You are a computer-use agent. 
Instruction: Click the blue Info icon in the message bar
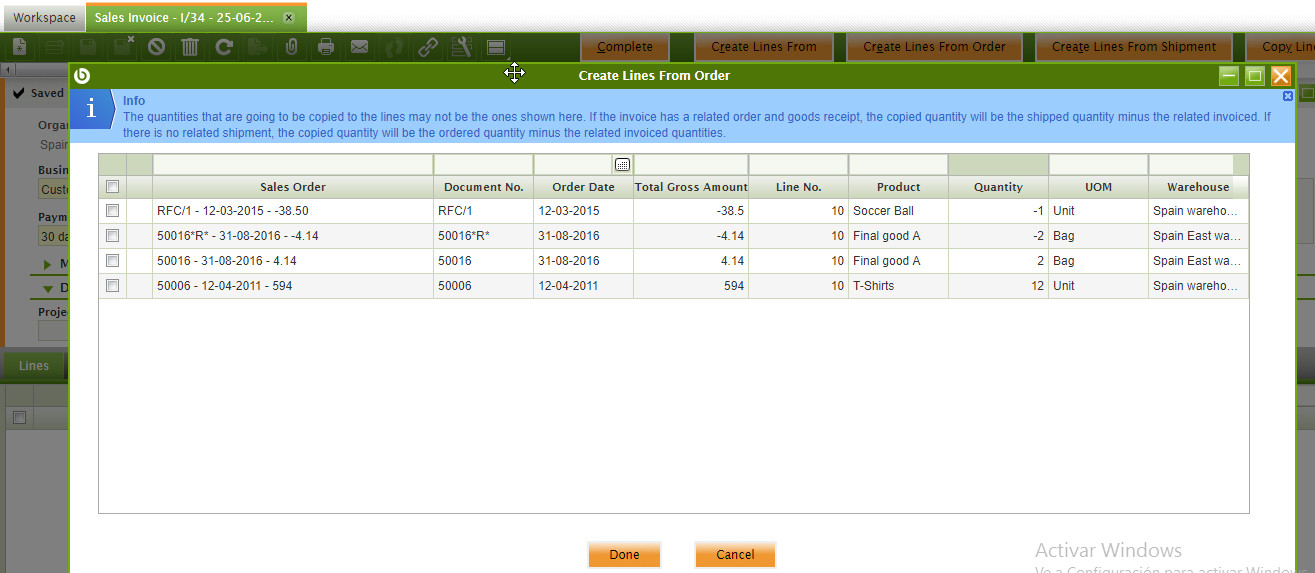tap(91, 109)
